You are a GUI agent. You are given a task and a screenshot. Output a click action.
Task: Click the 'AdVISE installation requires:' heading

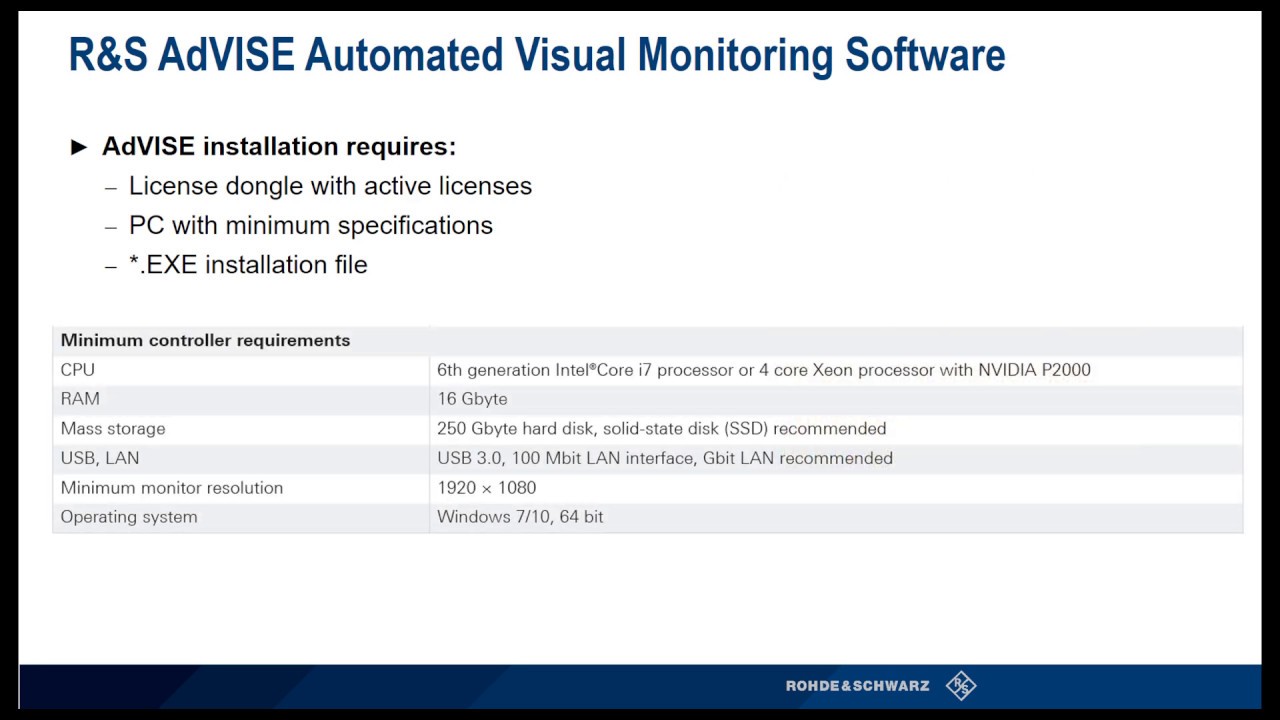click(x=279, y=146)
